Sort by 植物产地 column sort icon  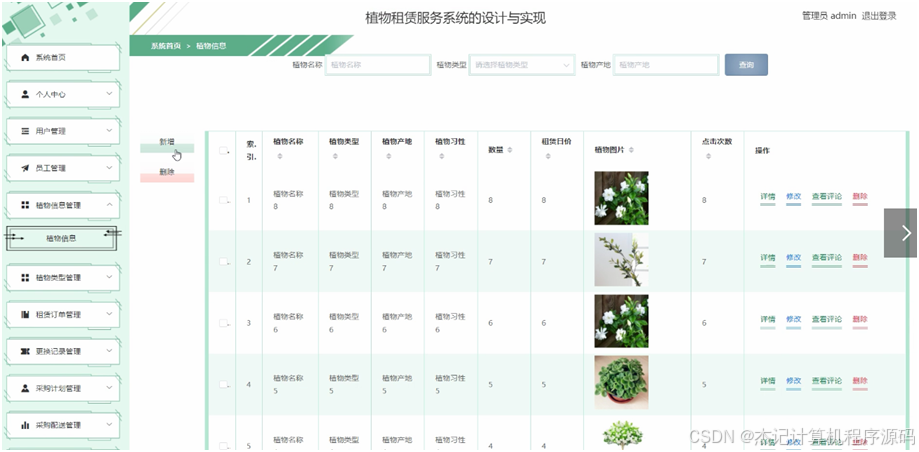click(389, 156)
